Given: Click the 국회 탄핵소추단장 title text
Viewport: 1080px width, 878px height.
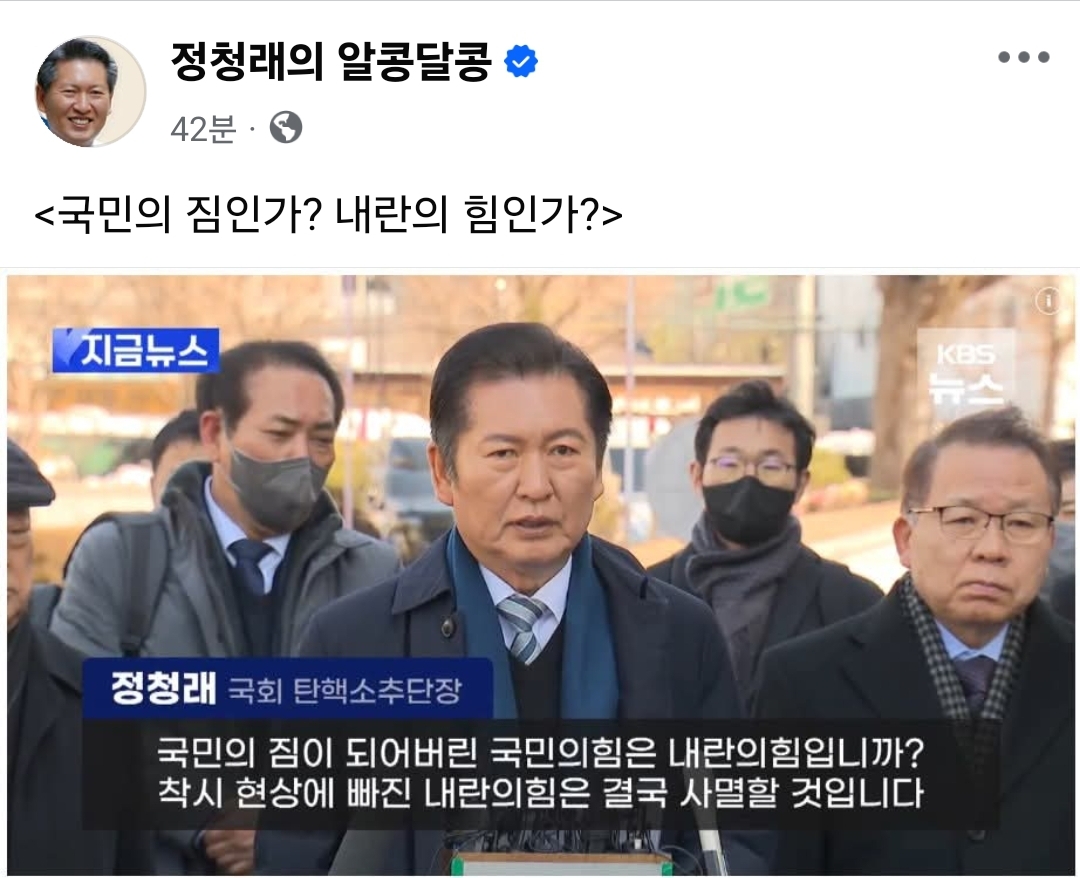Looking at the screenshot, I should tap(344, 691).
